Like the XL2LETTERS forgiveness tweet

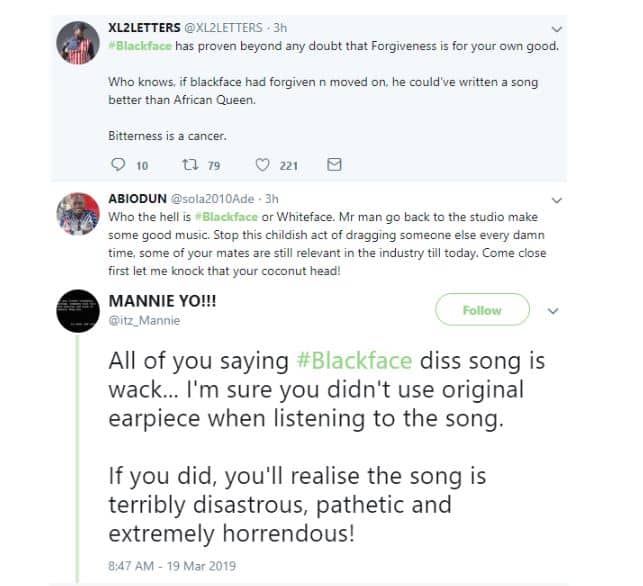[264, 165]
